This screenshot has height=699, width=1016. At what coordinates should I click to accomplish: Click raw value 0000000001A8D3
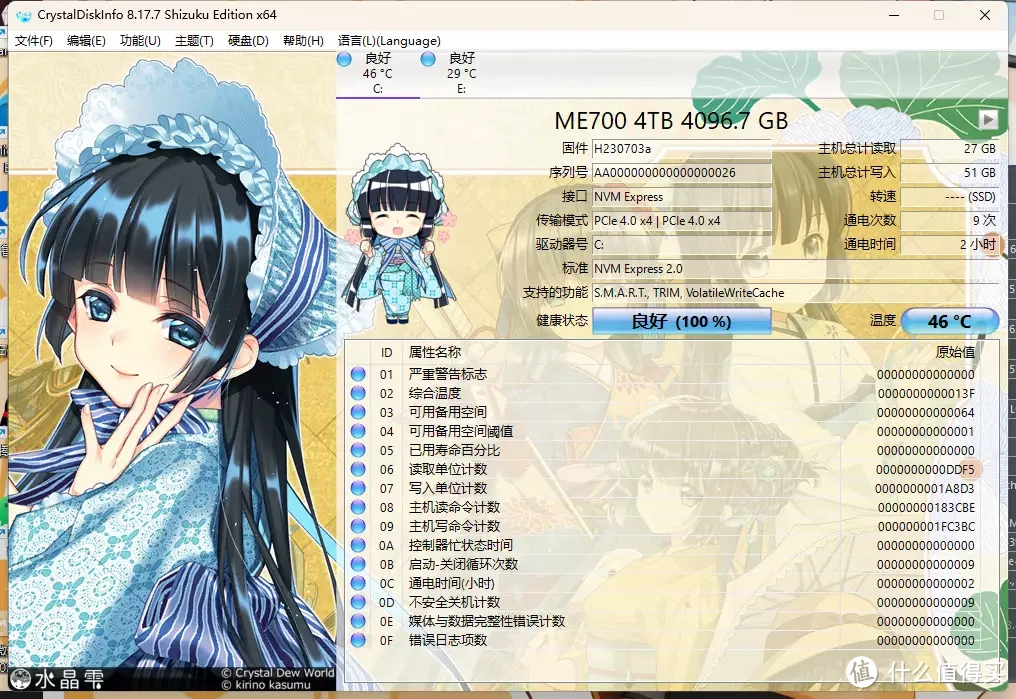coord(925,488)
